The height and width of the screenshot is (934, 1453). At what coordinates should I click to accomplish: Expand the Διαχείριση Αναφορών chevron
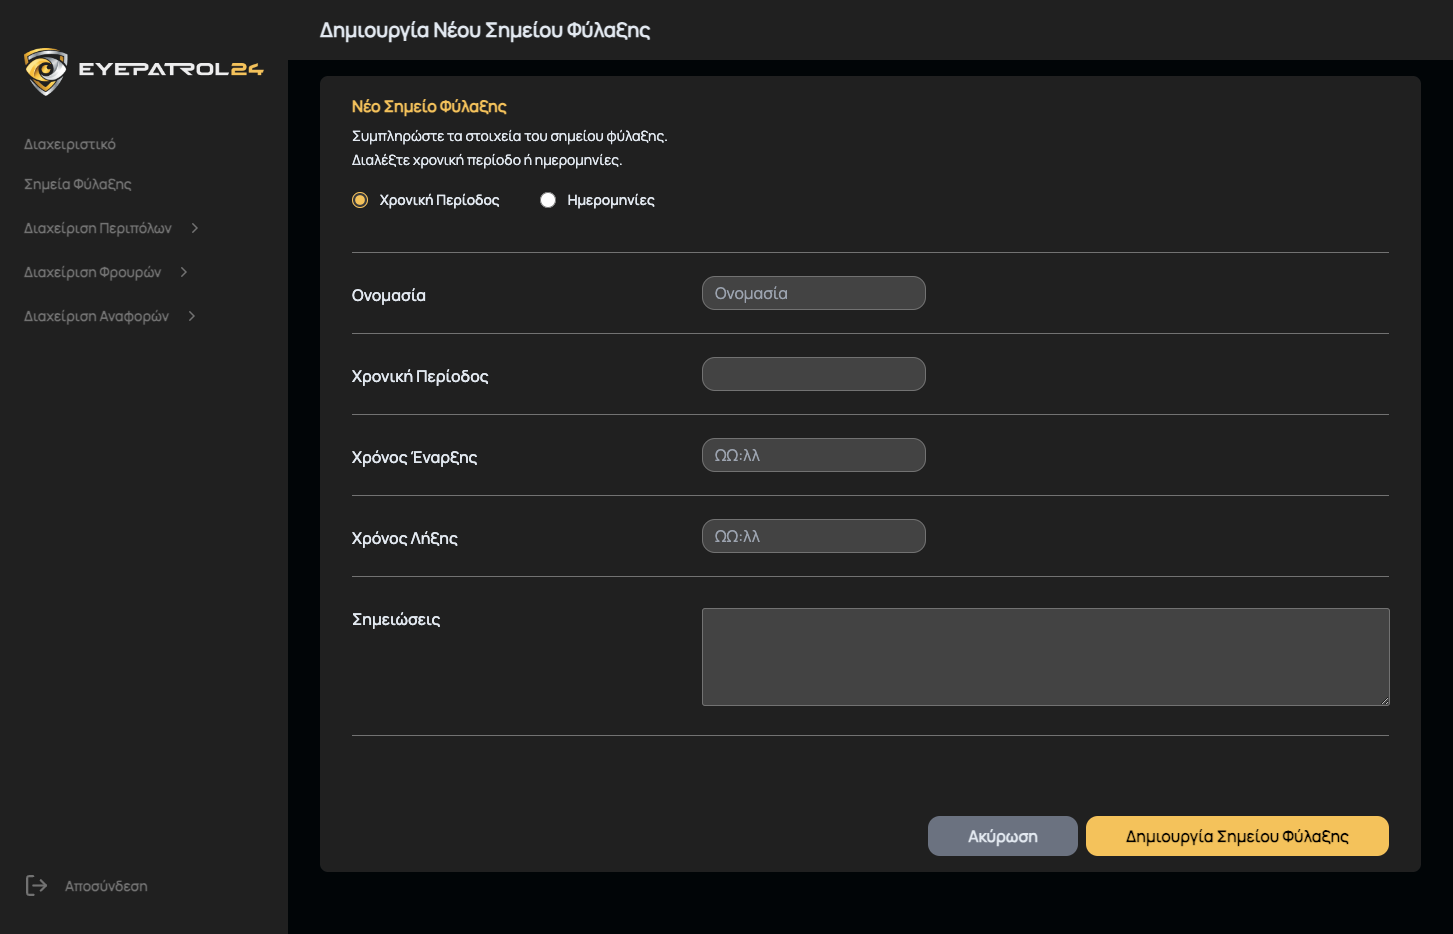click(192, 316)
